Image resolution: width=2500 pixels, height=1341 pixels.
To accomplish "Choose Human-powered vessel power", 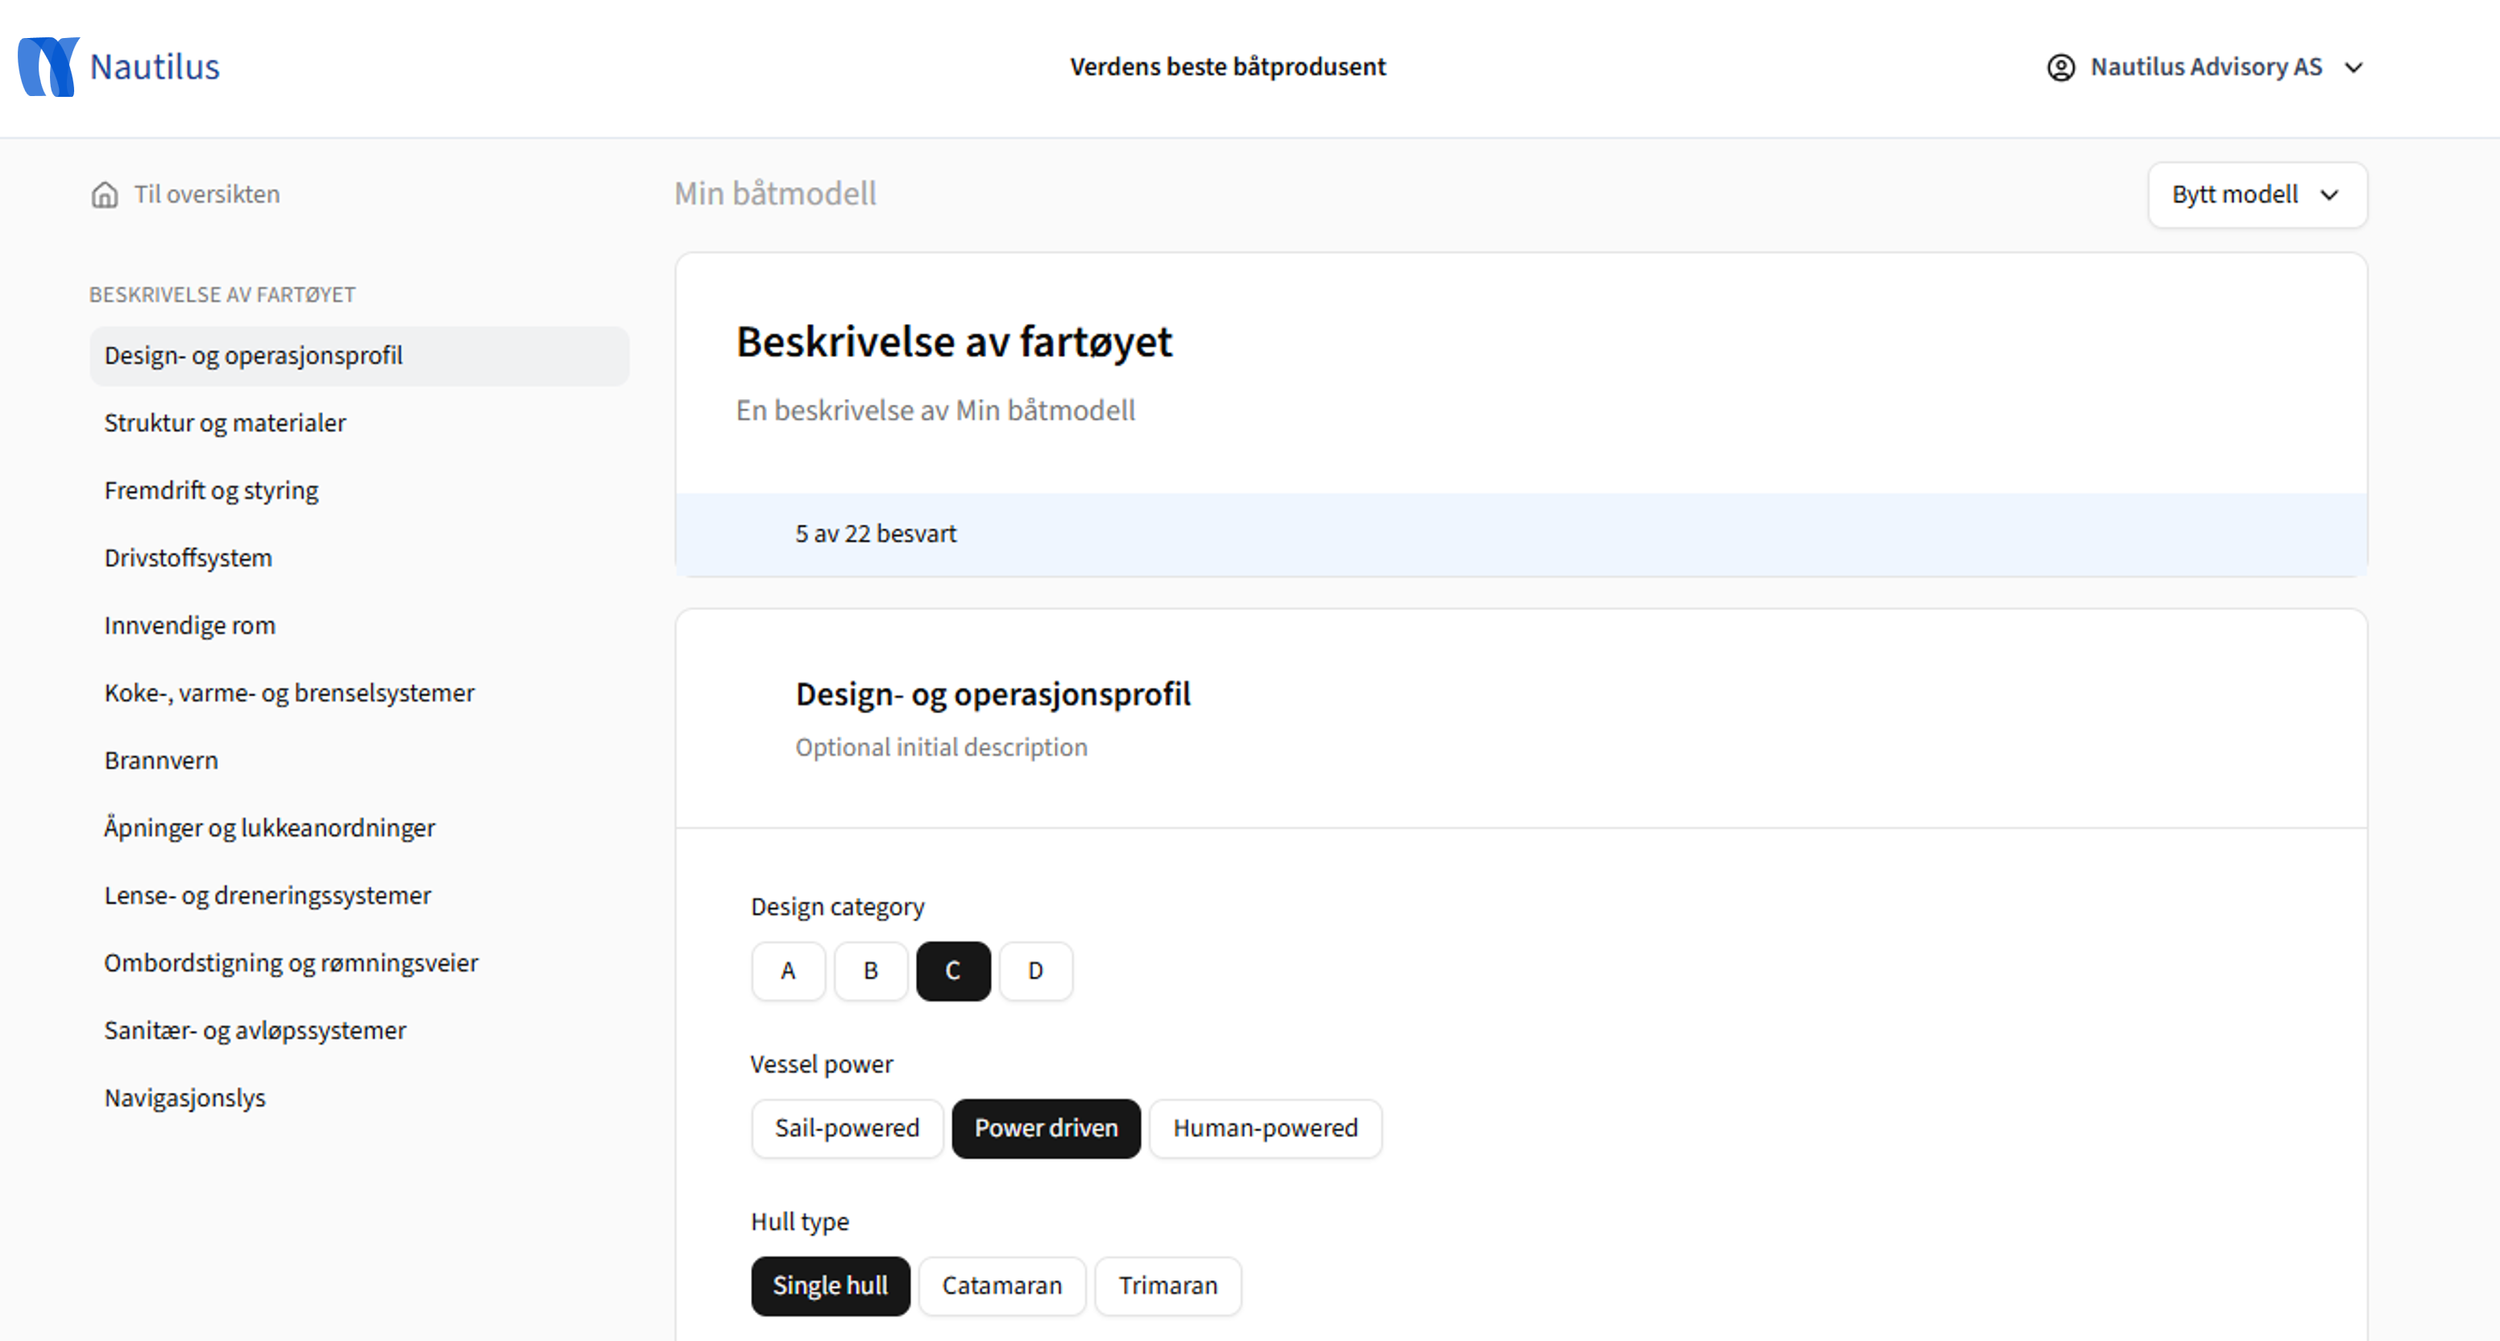I will click(1264, 1128).
